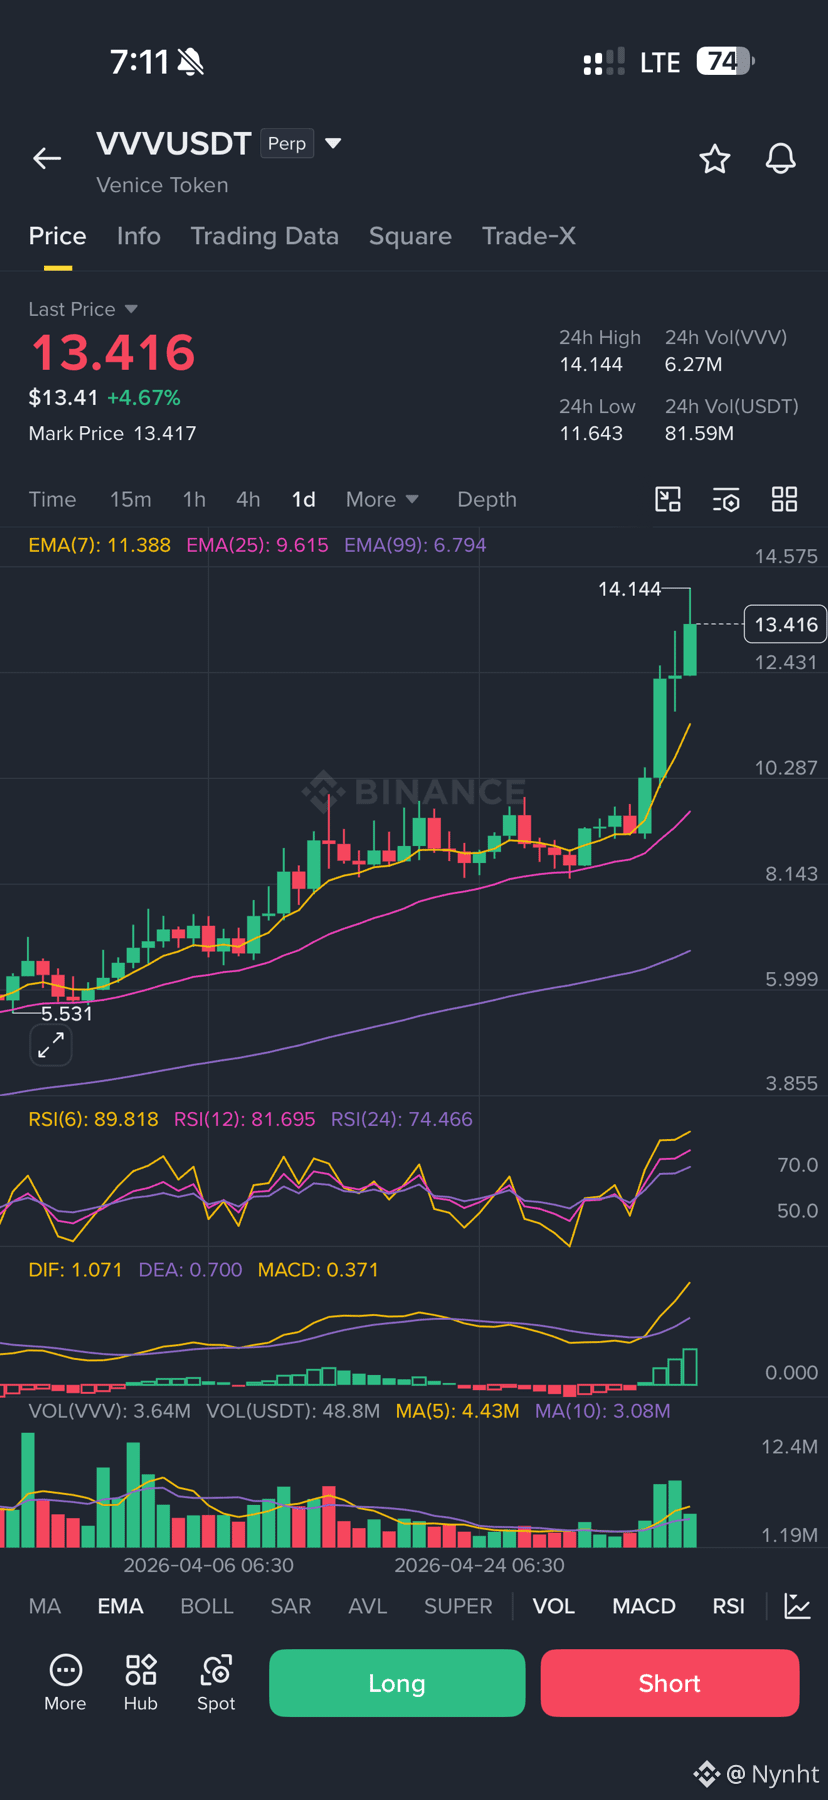Tap the muted bell in status bar
Image resolution: width=828 pixels, height=1800 pixels.
(x=190, y=62)
